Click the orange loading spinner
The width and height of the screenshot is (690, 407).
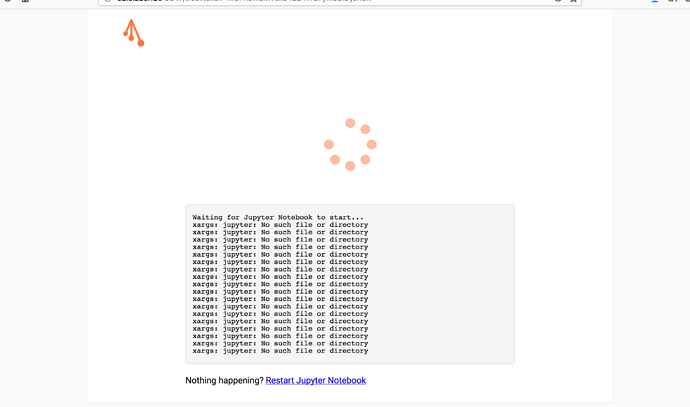(x=350, y=145)
